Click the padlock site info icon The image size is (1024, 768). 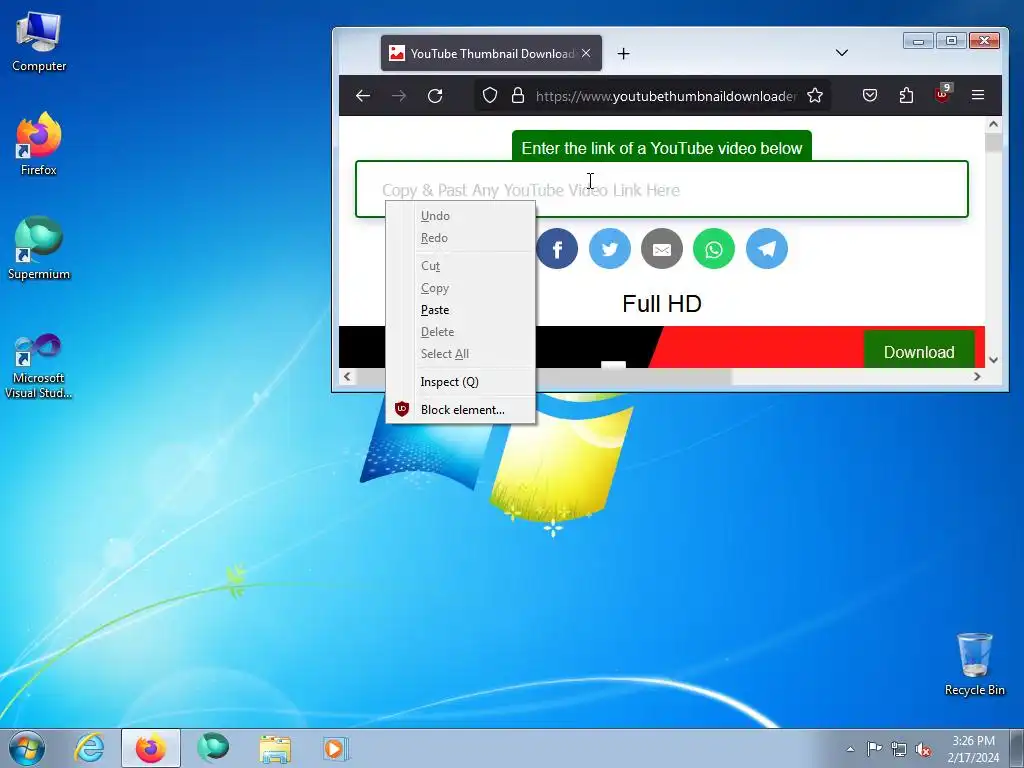(x=518, y=96)
